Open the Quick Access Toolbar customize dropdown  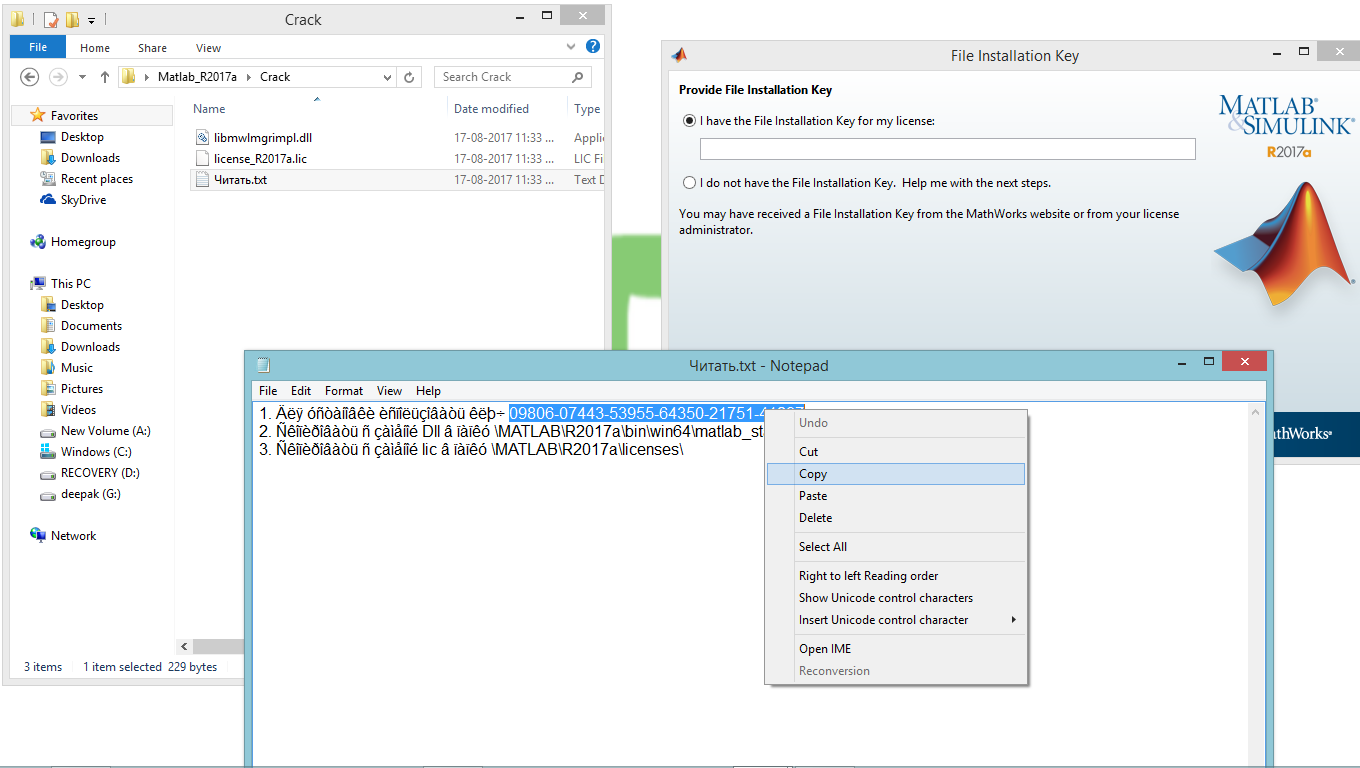pos(91,20)
